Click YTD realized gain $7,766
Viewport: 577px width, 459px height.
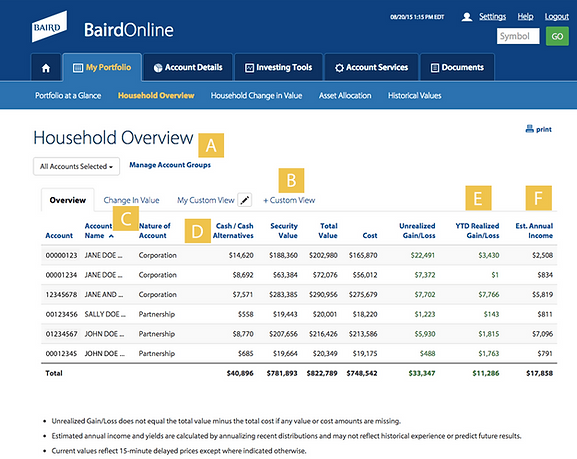[x=489, y=294]
